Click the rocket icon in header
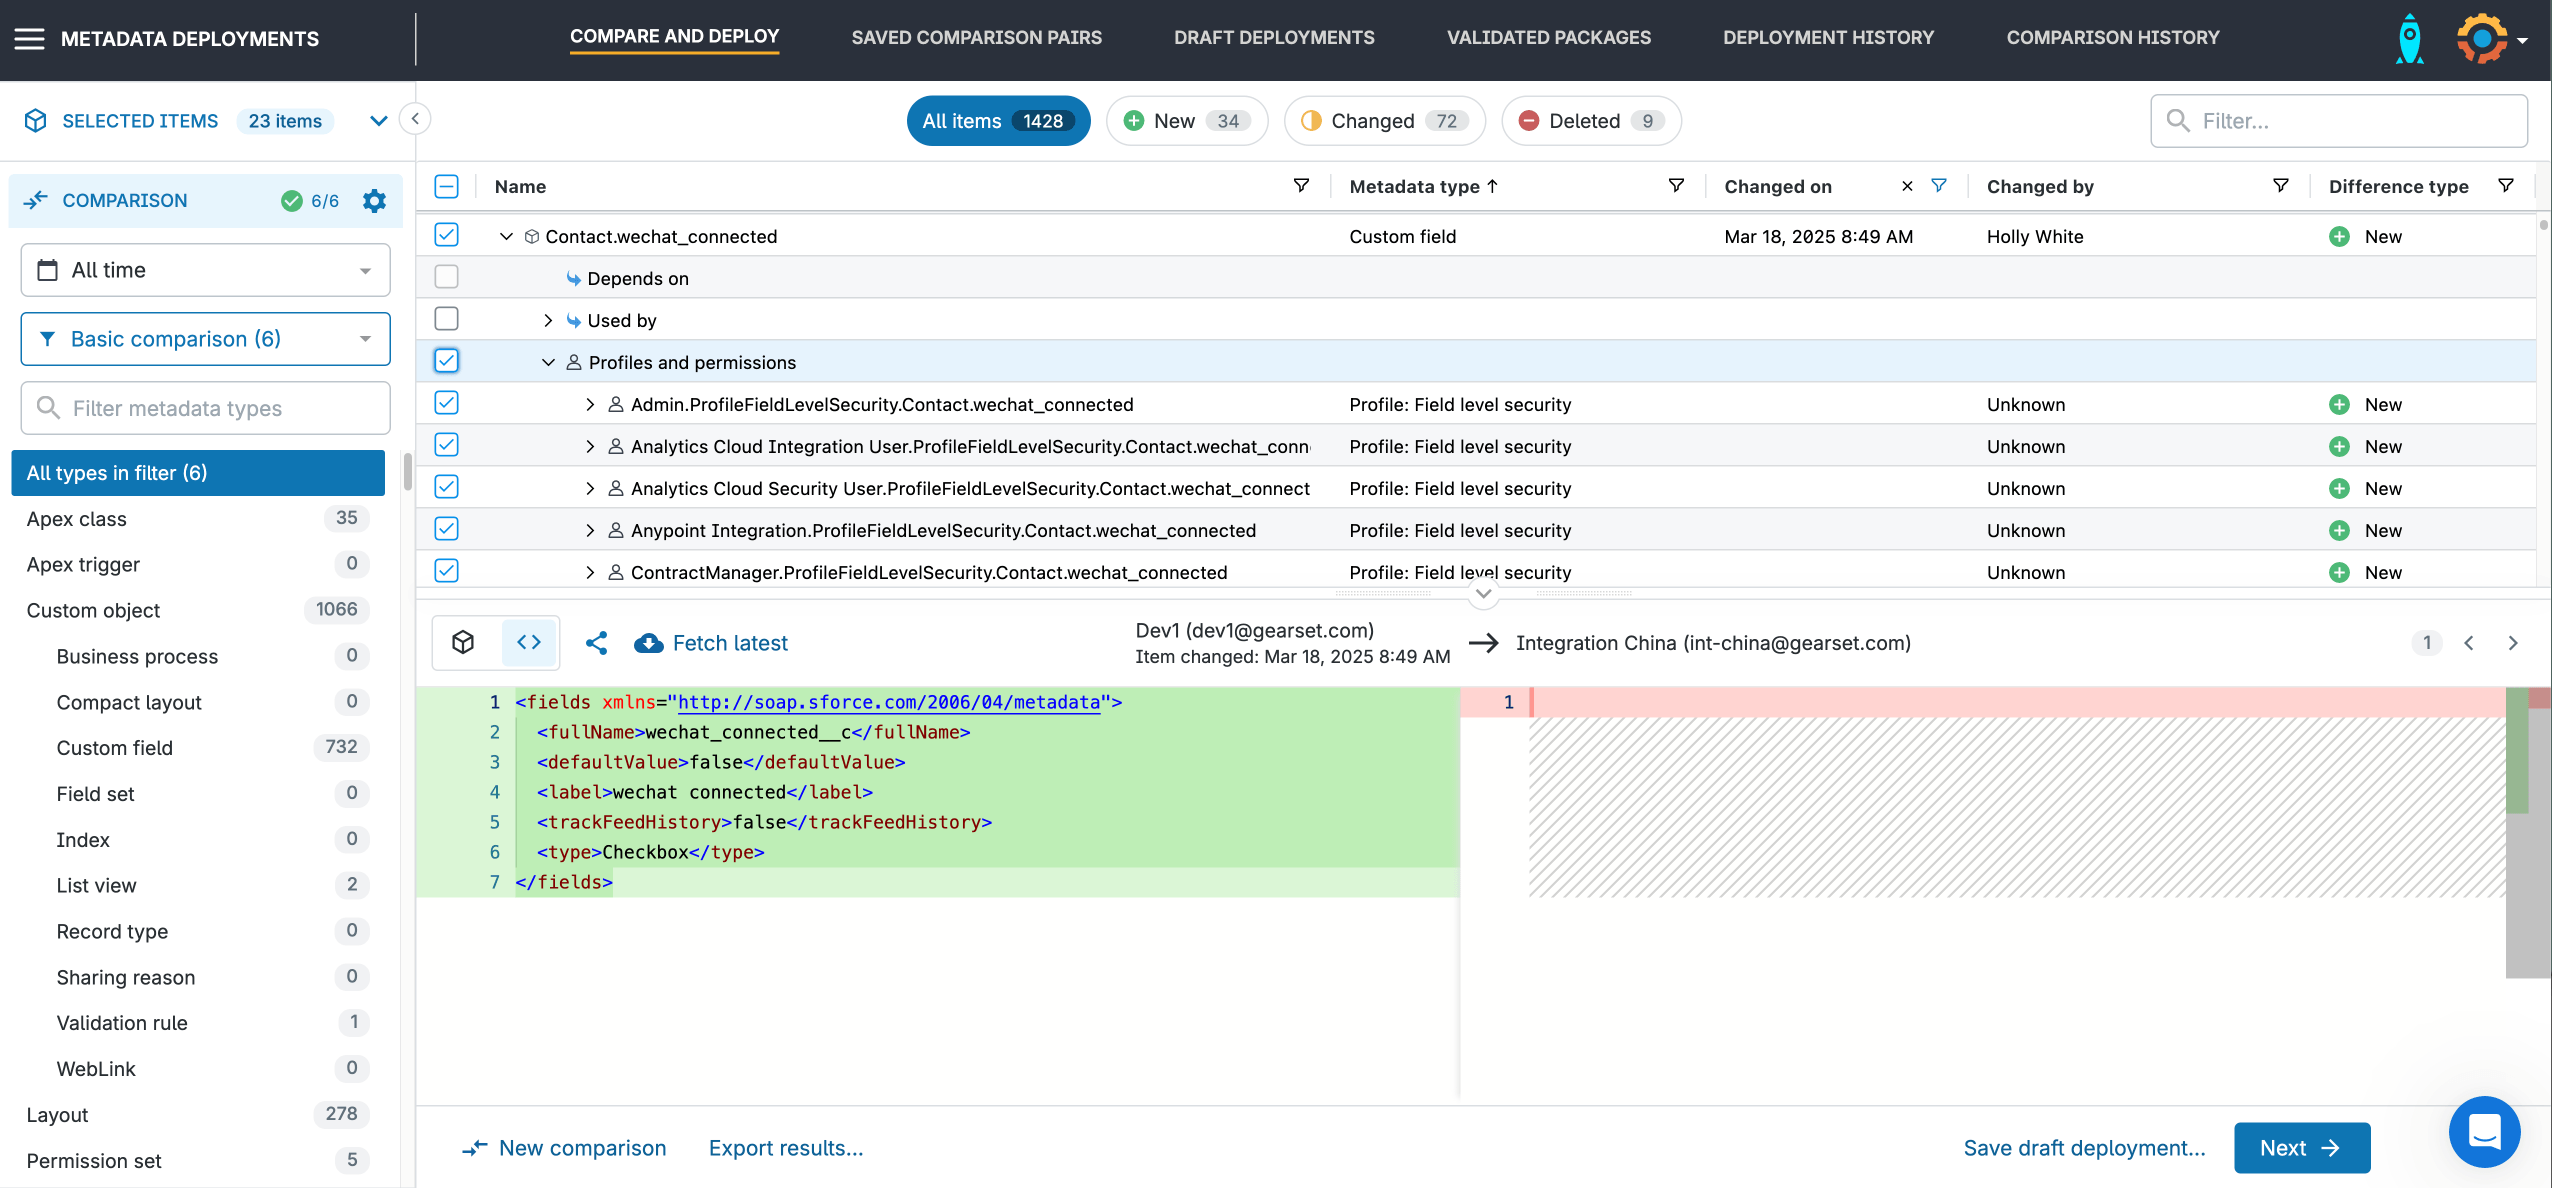The width and height of the screenshot is (2552, 1188). click(2410, 39)
